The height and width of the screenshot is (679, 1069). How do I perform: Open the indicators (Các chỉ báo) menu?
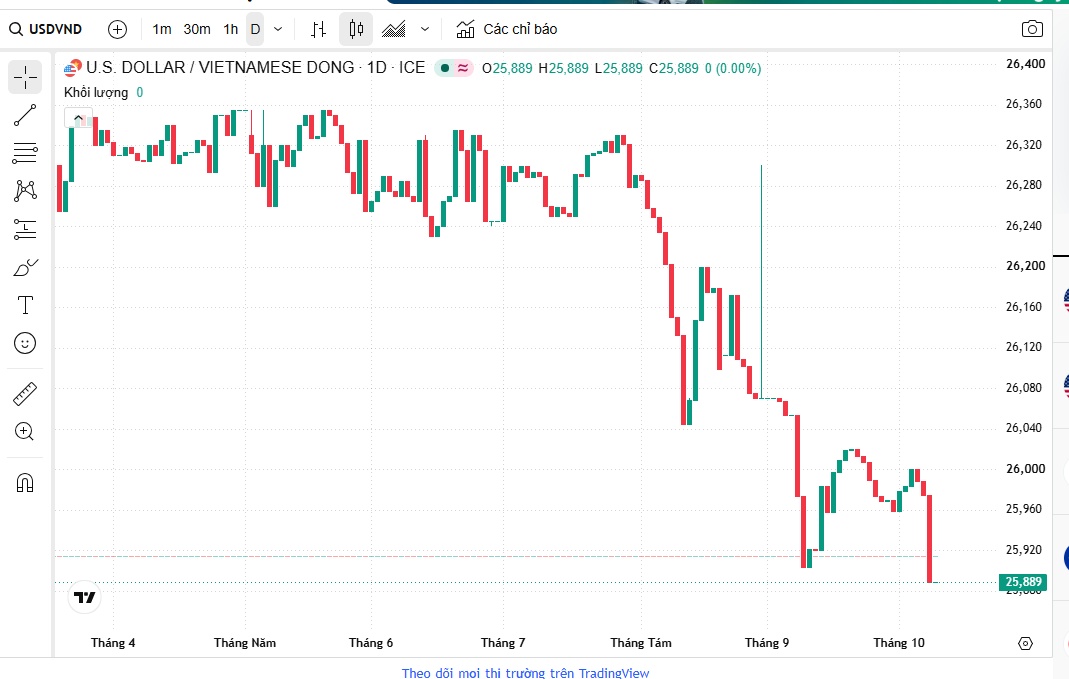[507, 29]
